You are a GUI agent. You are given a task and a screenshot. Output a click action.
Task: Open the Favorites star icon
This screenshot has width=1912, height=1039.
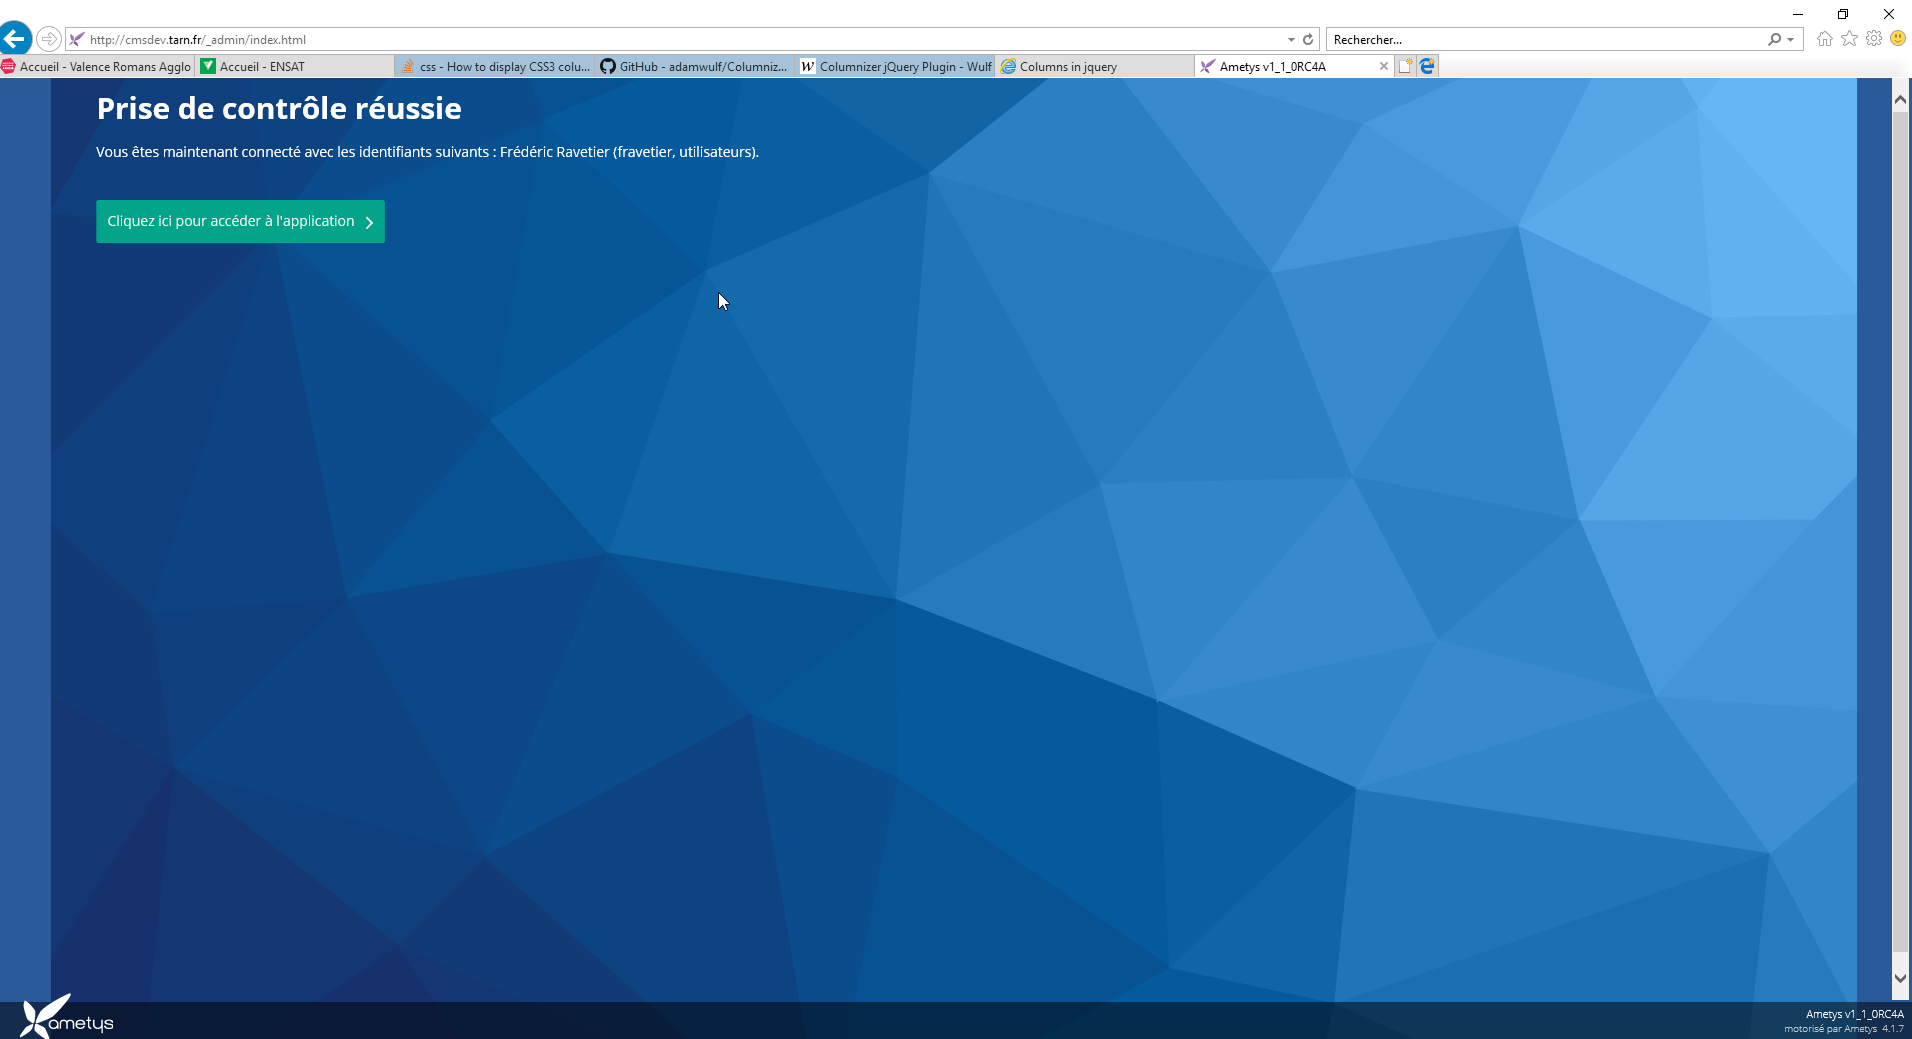pyautogui.click(x=1849, y=39)
